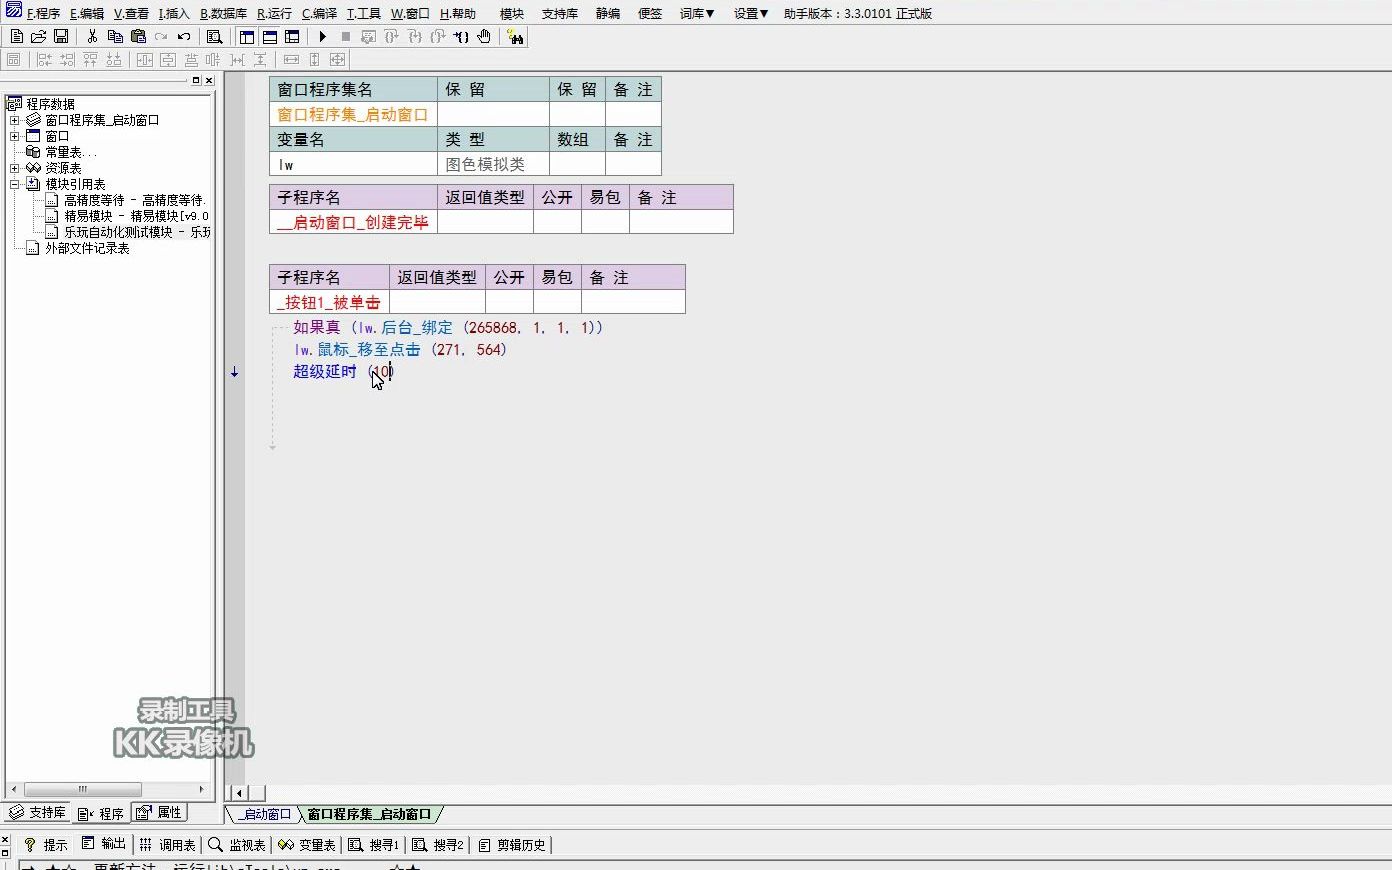Select the 精易模块 module entry
The image size is (1392, 870).
(137, 216)
